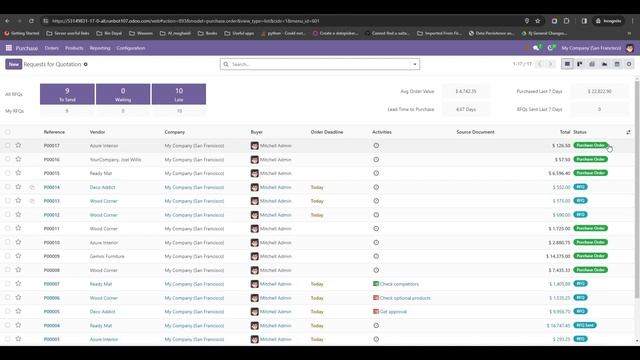Select the checkbox for row P00017
The height and width of the screenshot is (360, 640).
point(8,146)
